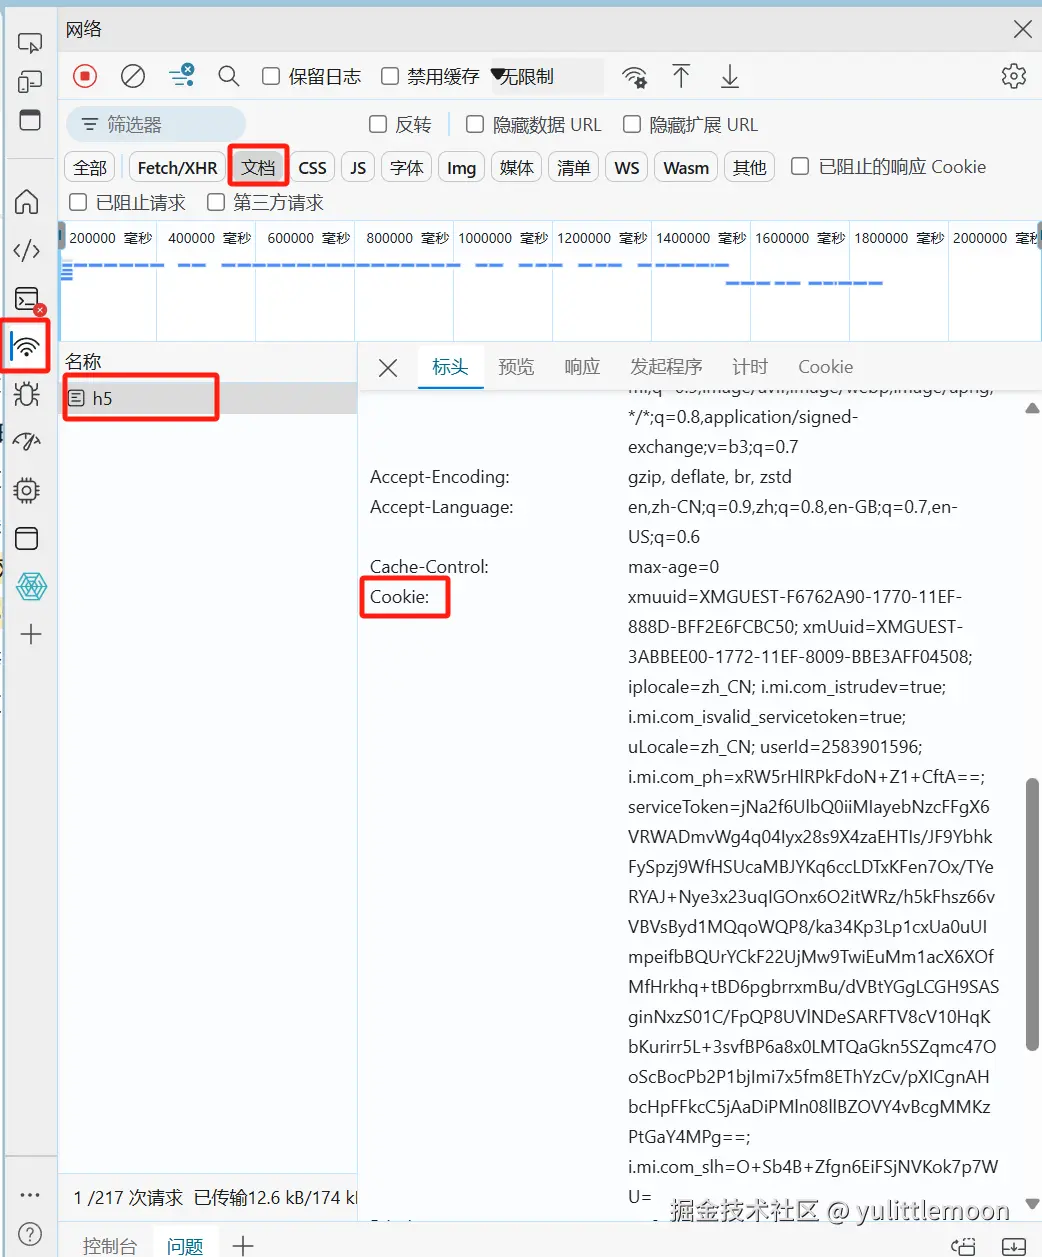
Task: Click the record network log button
Action: pyautogui.click(x=85, y=76)
